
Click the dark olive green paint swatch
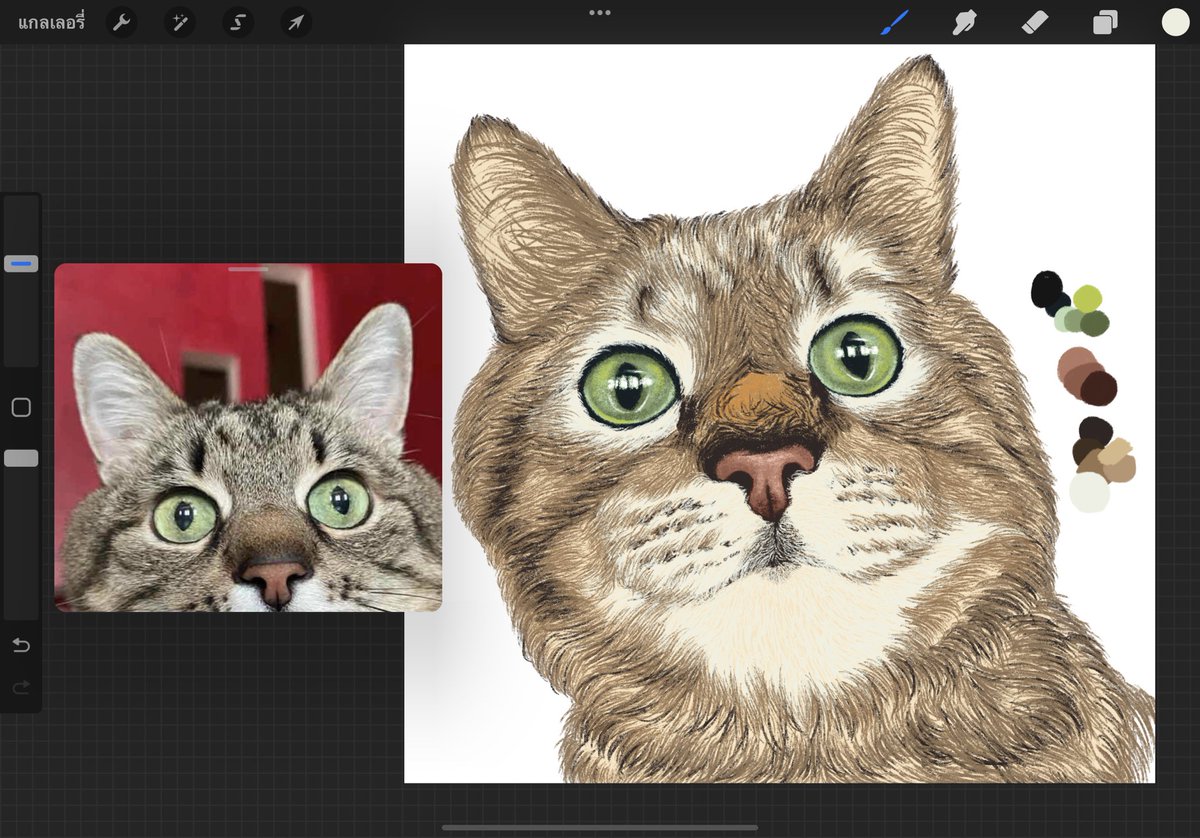click(1096, 323)
